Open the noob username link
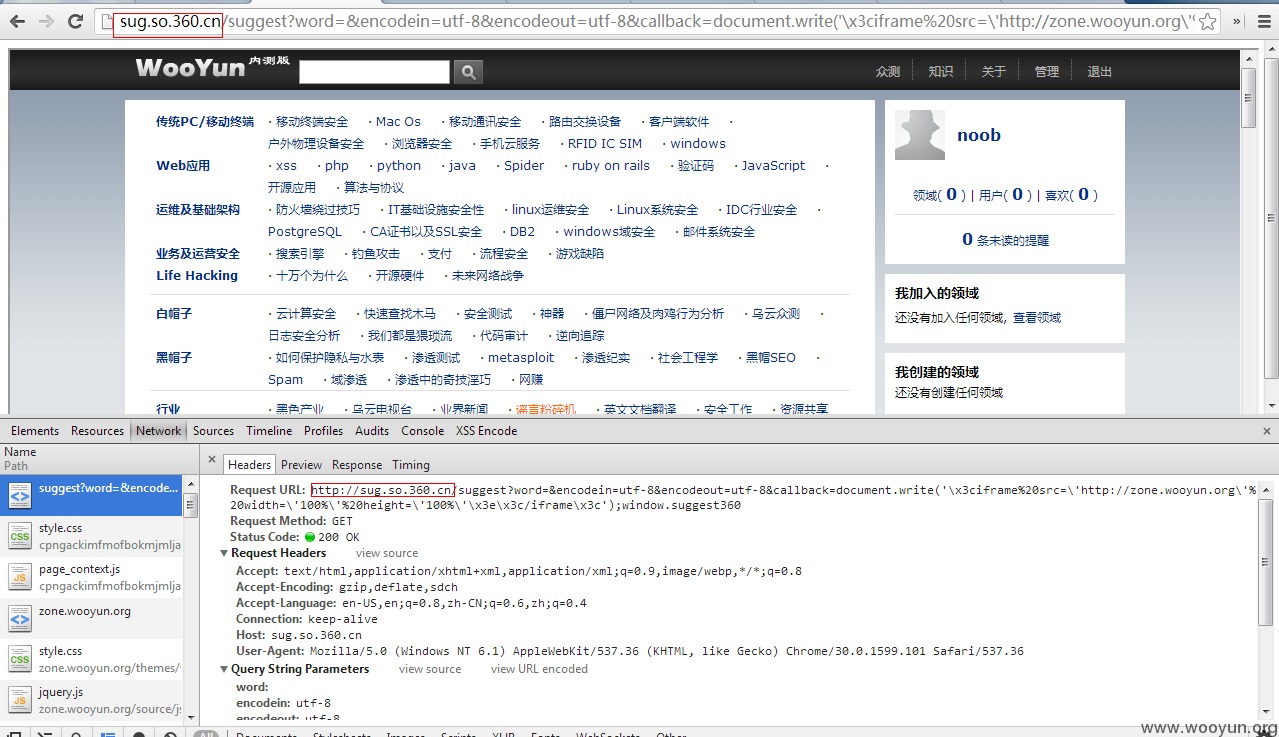This screenshot has width=1279, height=737. point(978,135)
